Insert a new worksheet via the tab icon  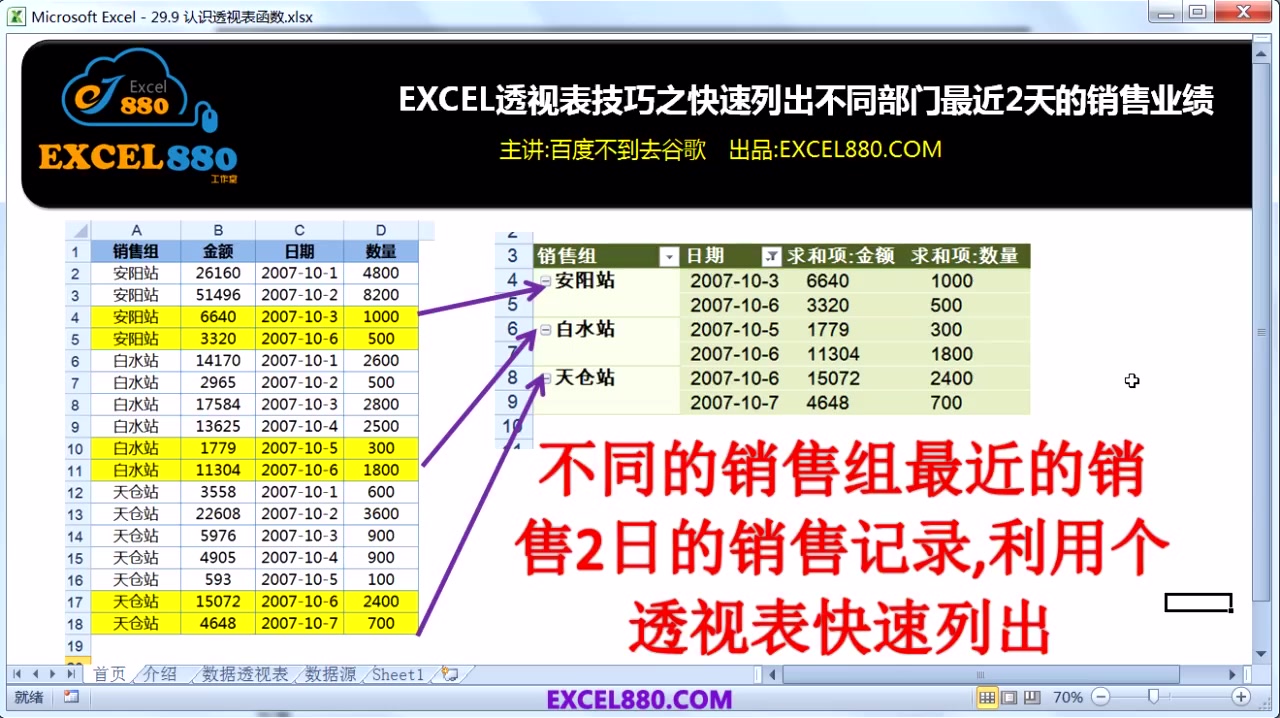point(443,673)
